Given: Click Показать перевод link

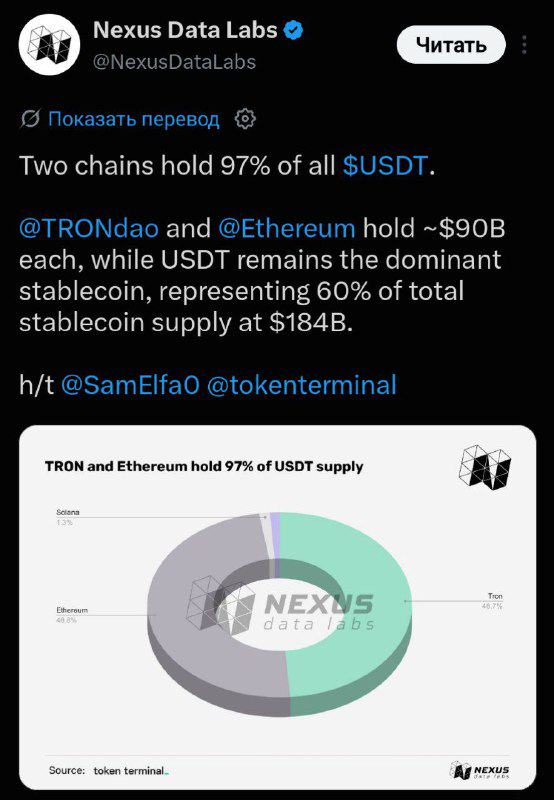Looking at the screenshot, I should pos(134,119).
